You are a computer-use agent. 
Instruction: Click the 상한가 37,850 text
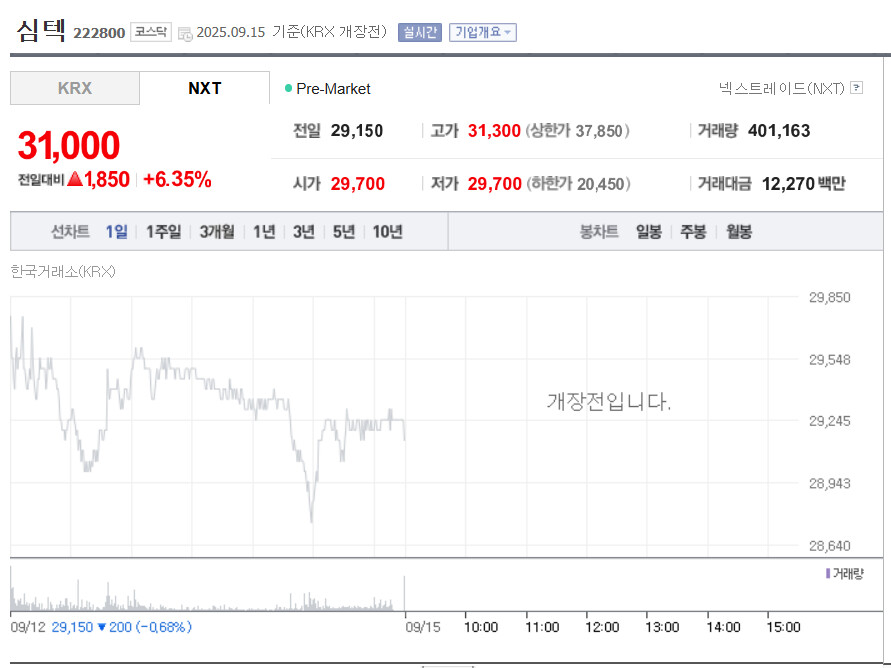(577, 131)
